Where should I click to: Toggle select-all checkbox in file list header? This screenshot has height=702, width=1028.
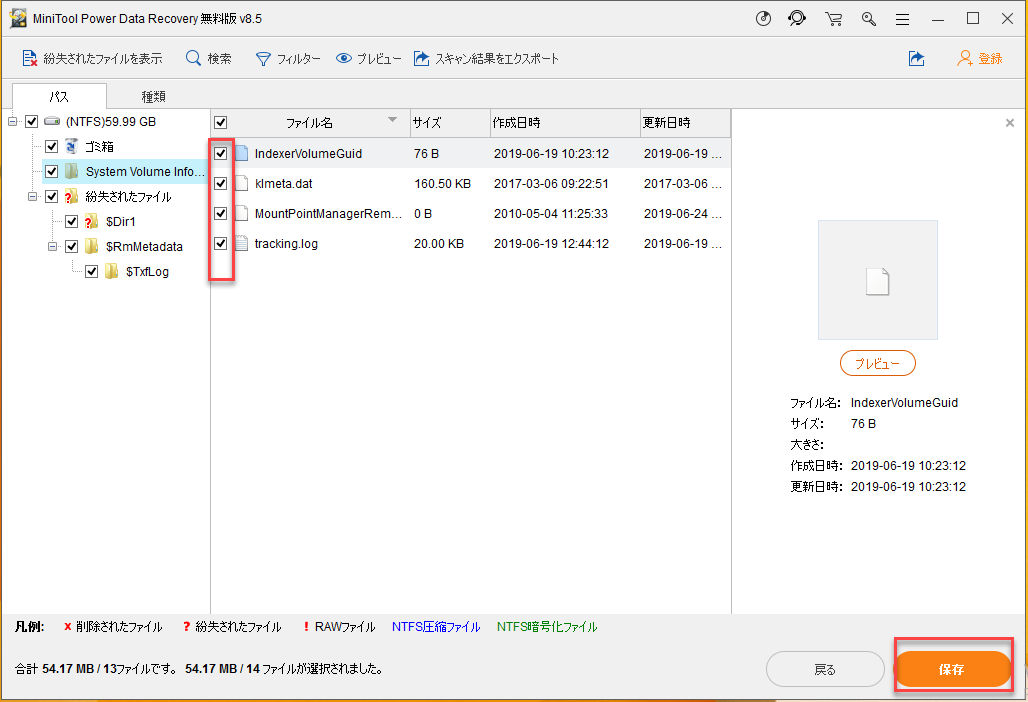point(221,123)
